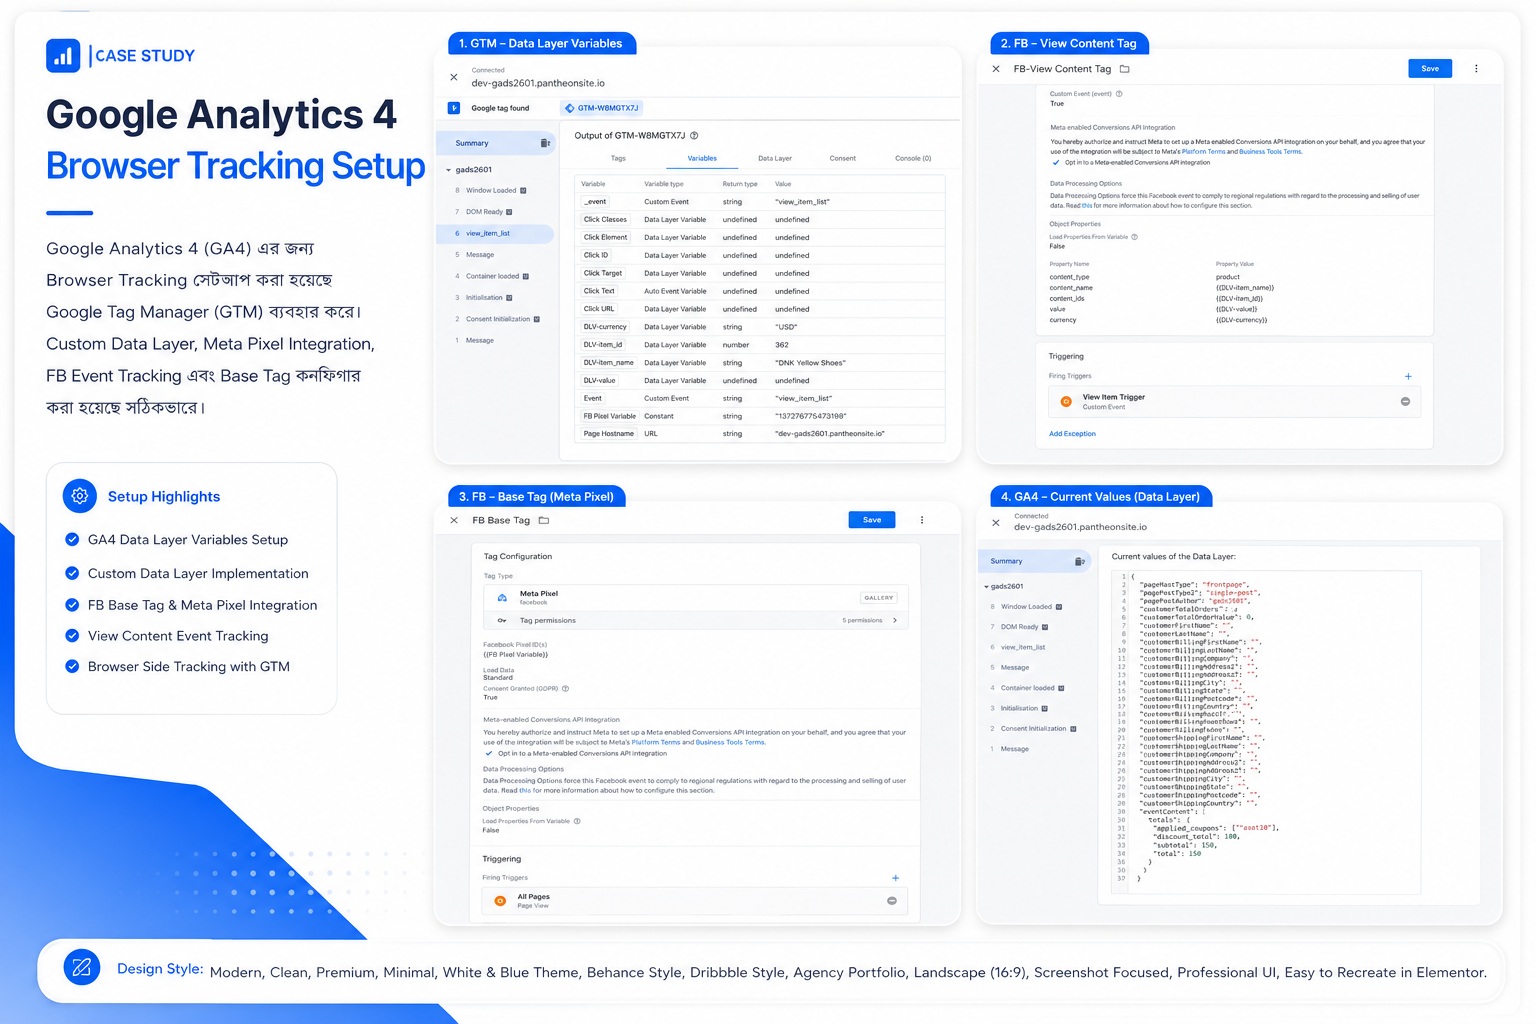1536x1024 pixels.
Task: Click help icon next to Custom Event (event)
Action: (1119, 94)
